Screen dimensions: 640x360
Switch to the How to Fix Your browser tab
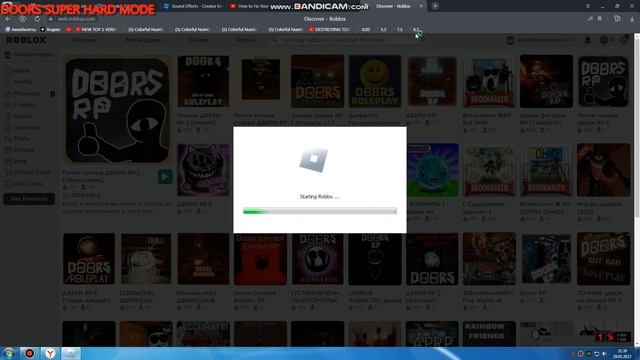coord(249,6)
